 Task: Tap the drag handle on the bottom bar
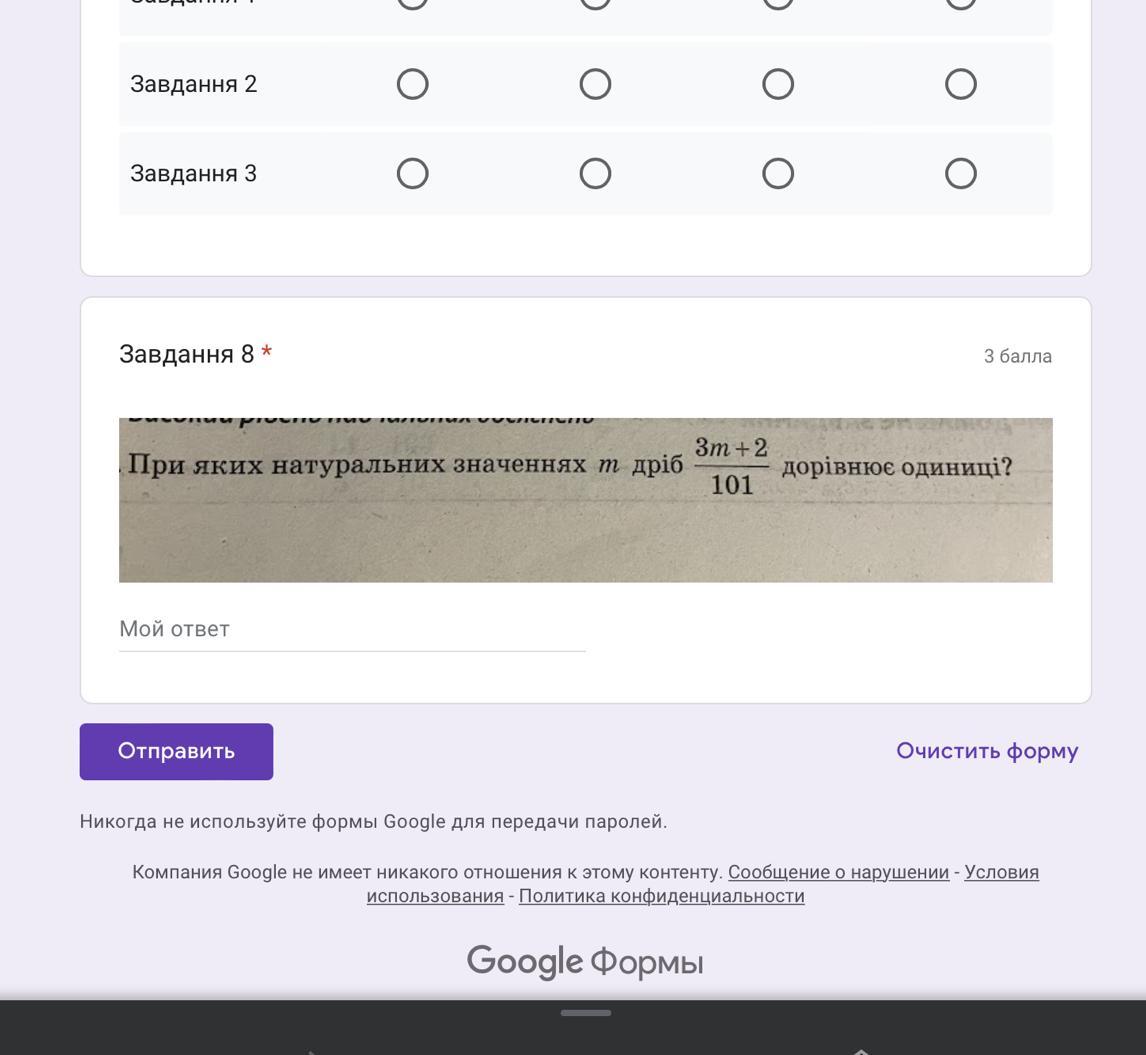[586, 1013]
